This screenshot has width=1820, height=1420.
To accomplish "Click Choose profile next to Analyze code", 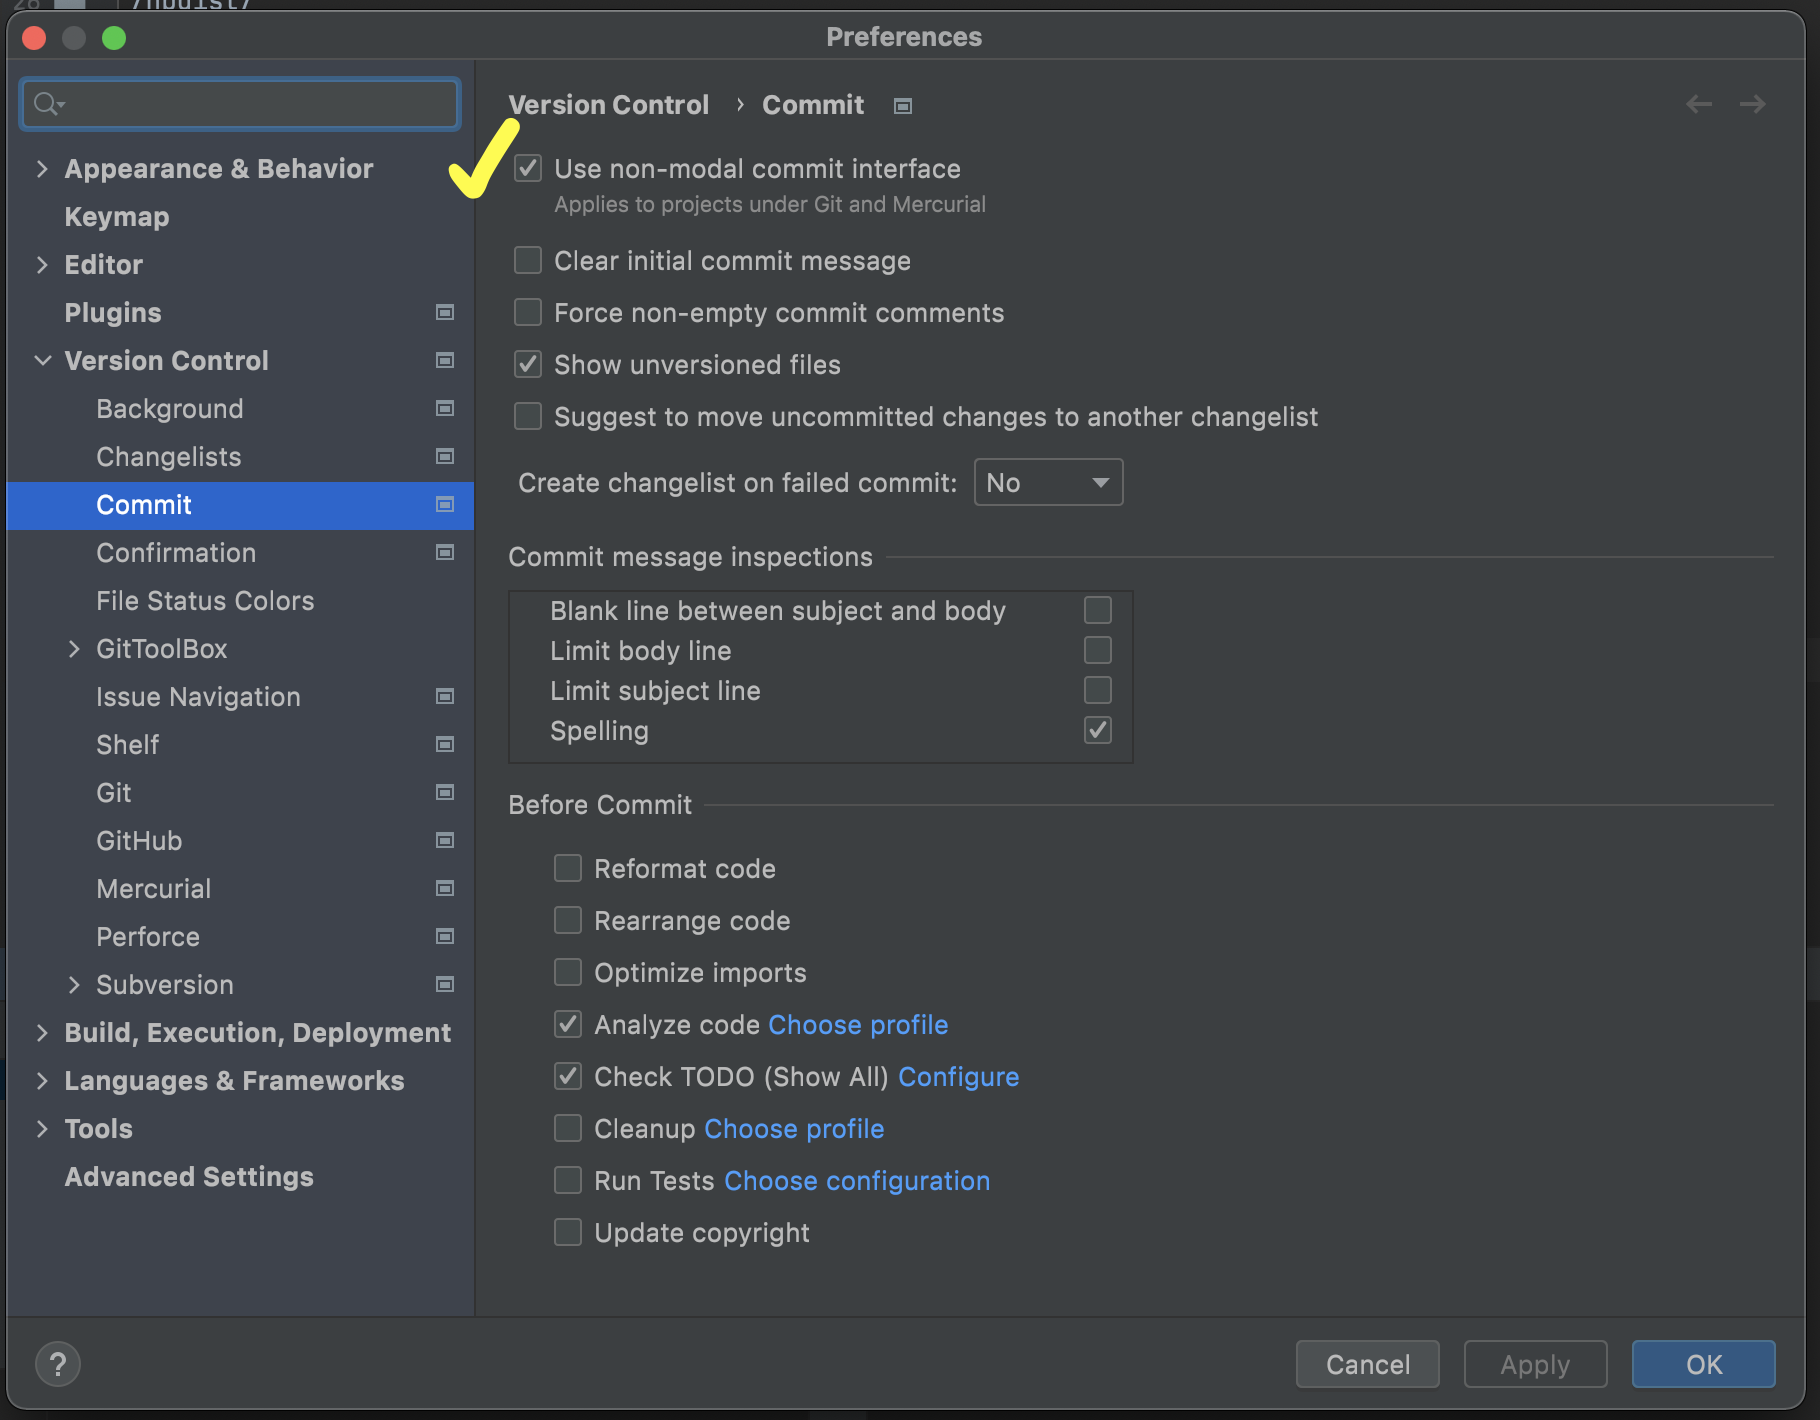I will tap(858, 1024).
